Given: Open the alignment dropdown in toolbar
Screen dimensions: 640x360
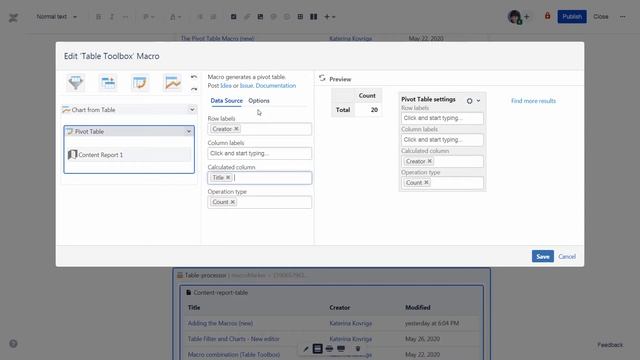Looking at the screenshot, I should click(x=149, y=17).
